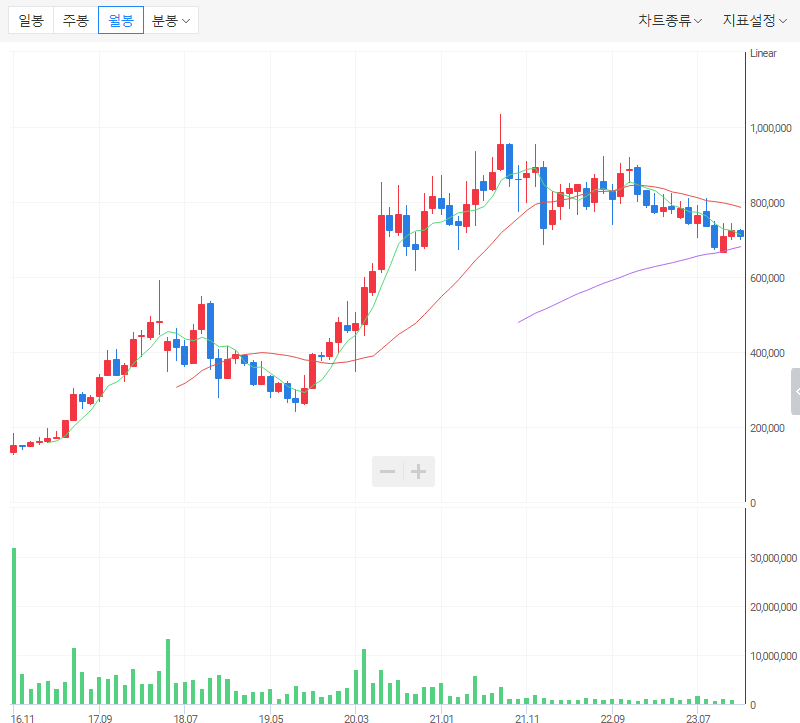This screenshot has height=723, width=800.
Task: Click the 23.07 date axis label
Action: click(x=698, y=718)
